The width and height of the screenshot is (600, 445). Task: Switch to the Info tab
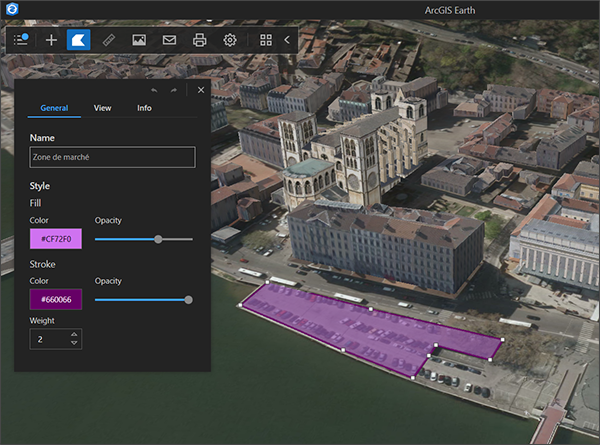pos(144,108)
